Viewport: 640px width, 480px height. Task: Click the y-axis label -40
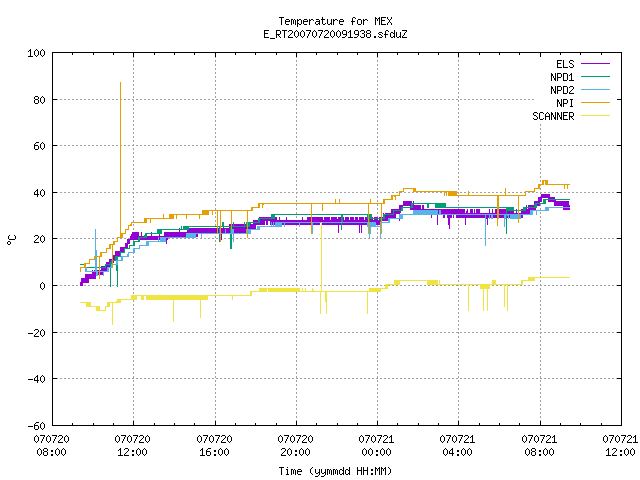coord(36,379)
